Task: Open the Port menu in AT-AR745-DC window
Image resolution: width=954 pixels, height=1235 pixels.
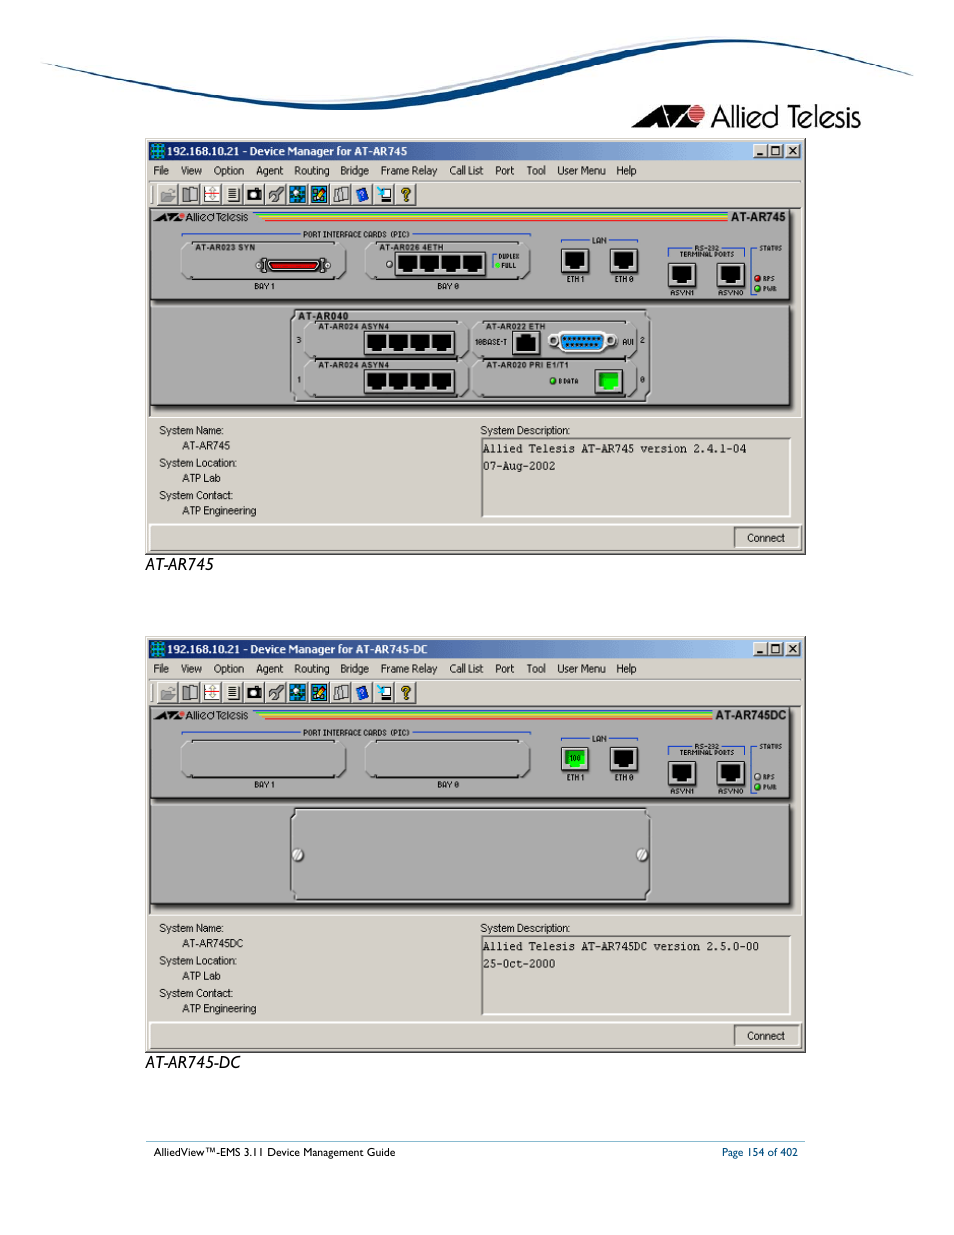Action: [505, 669]
